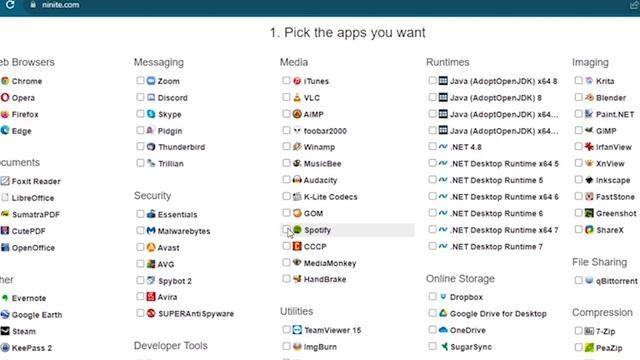Tick the Audacity checkbox

point(286,180)
